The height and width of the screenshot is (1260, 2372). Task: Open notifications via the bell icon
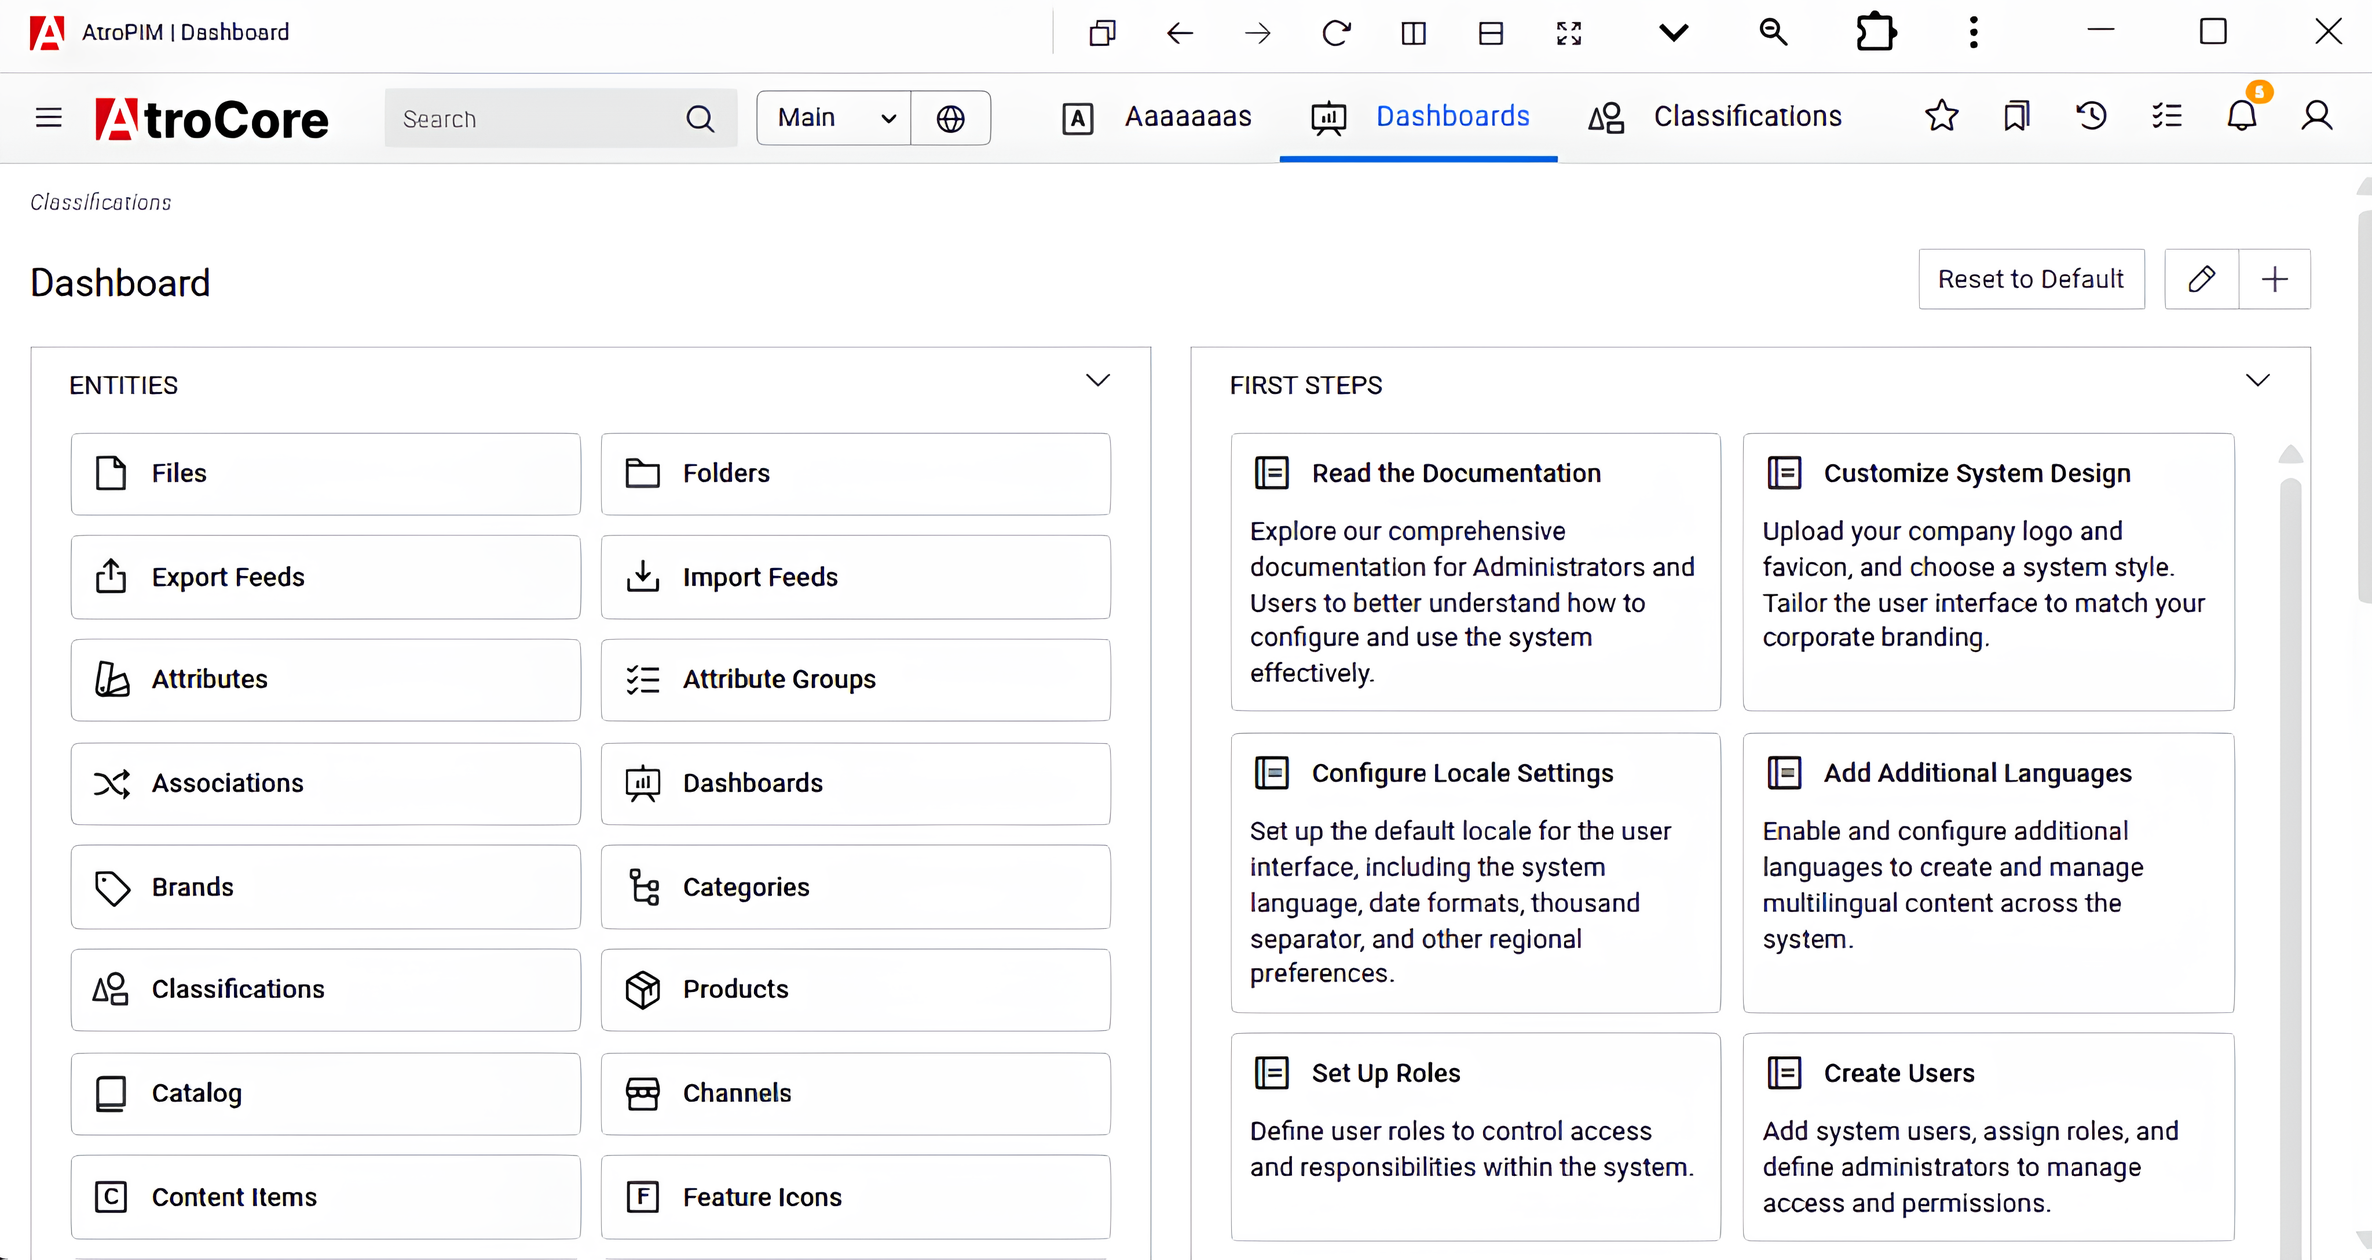(2241, 116)
